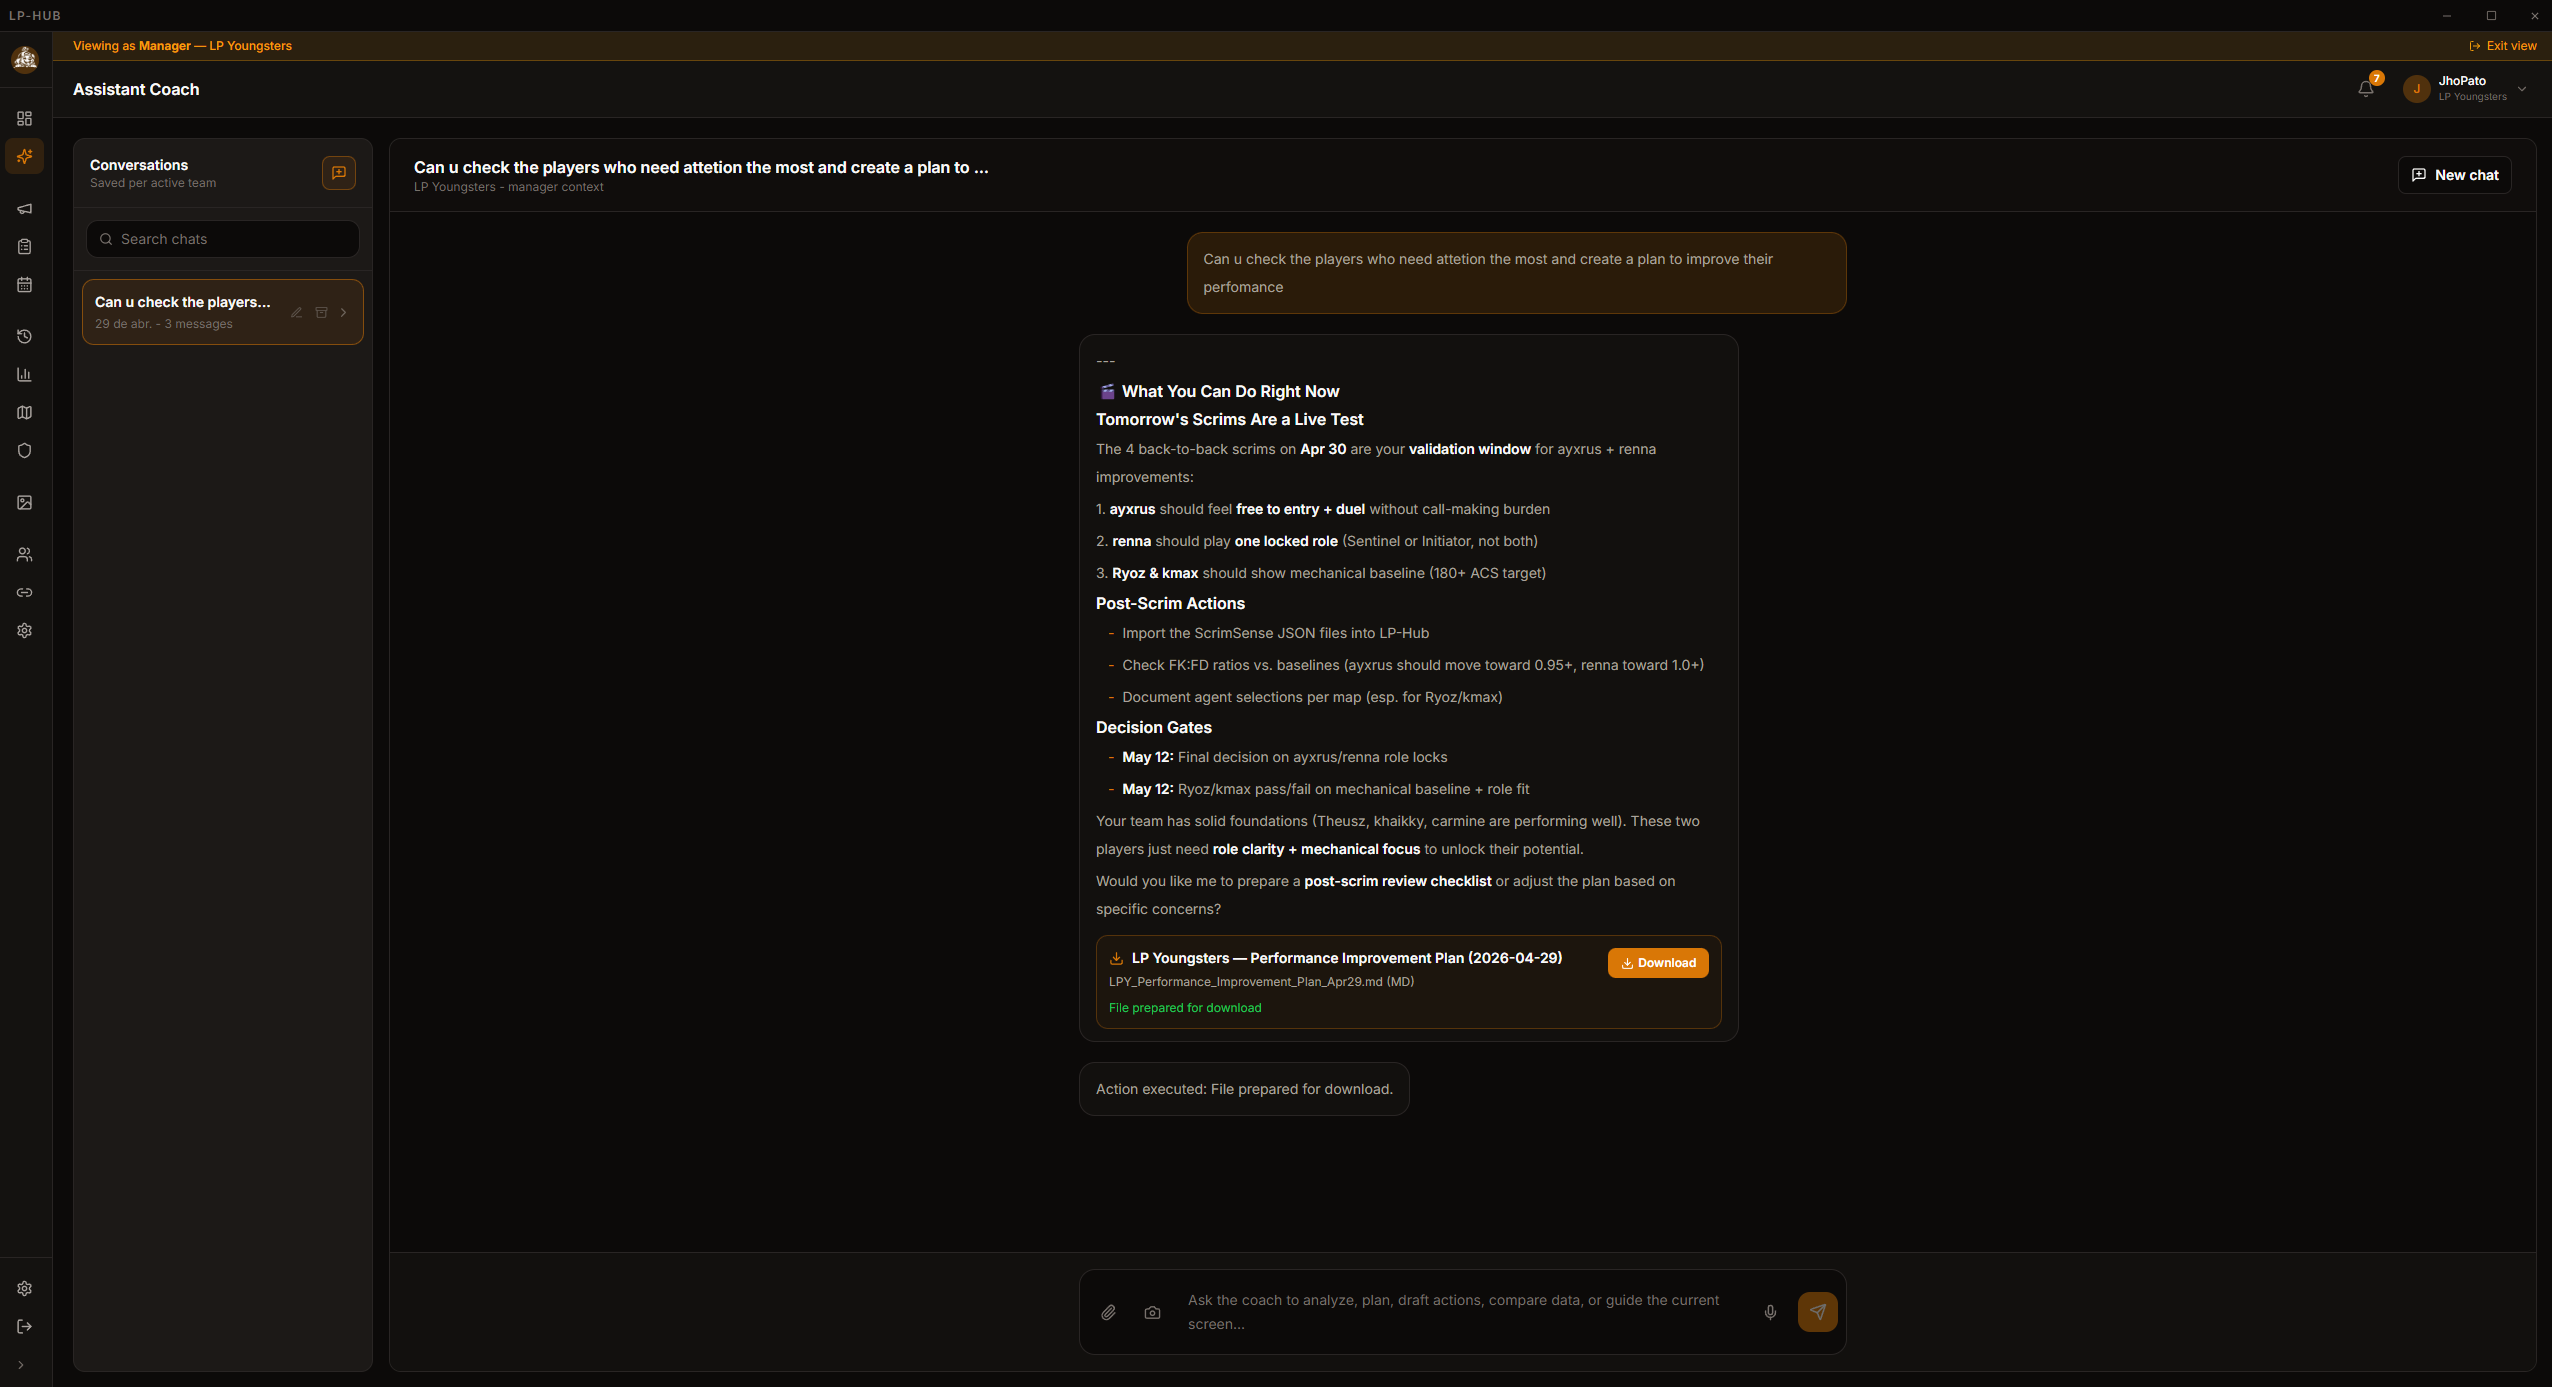Open the shield icon in sidebar
This screenshot has width=2552, height=1387.
click(x=25, y=451)
